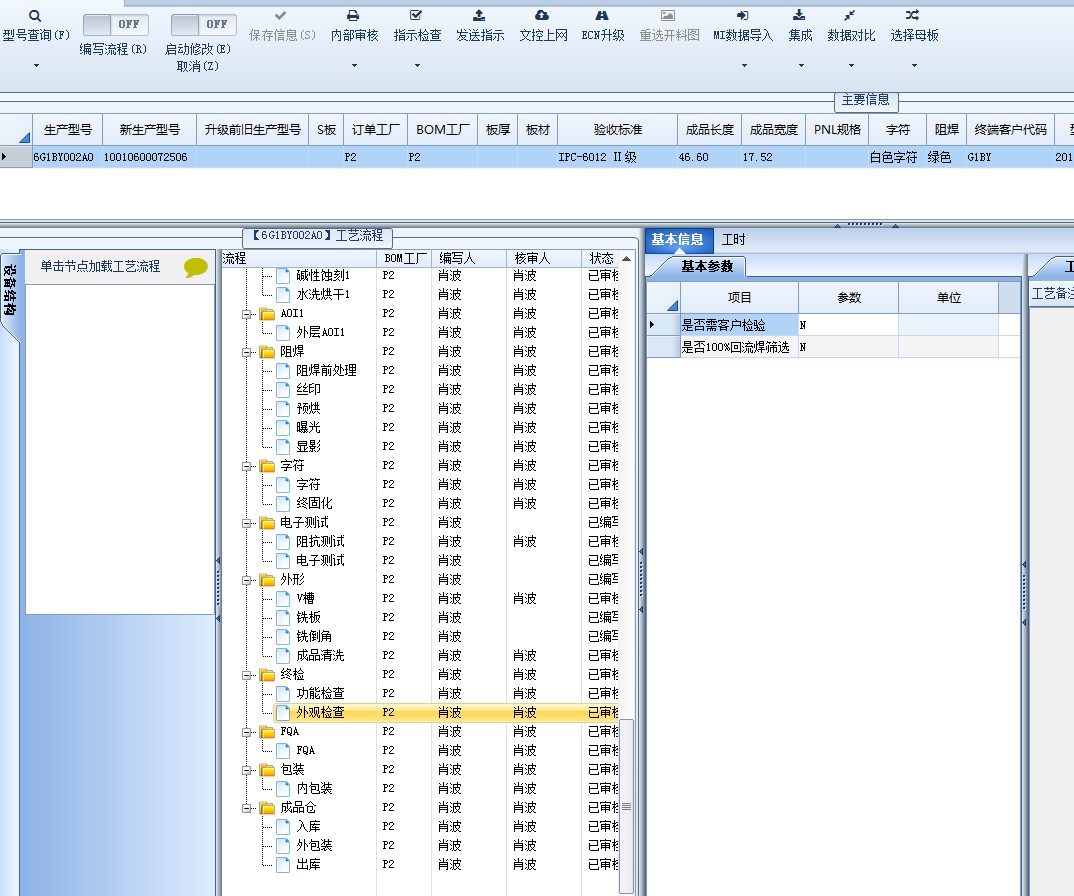
Task: Click the 阻焊 folder icon
Action: tap(267, 352)
